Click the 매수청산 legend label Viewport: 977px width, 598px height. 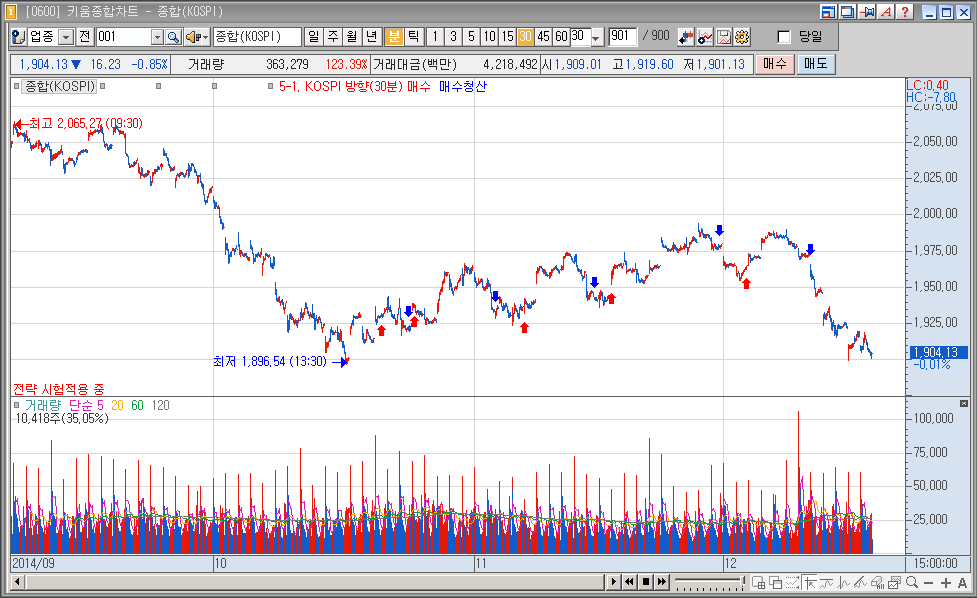pos(462,87)
